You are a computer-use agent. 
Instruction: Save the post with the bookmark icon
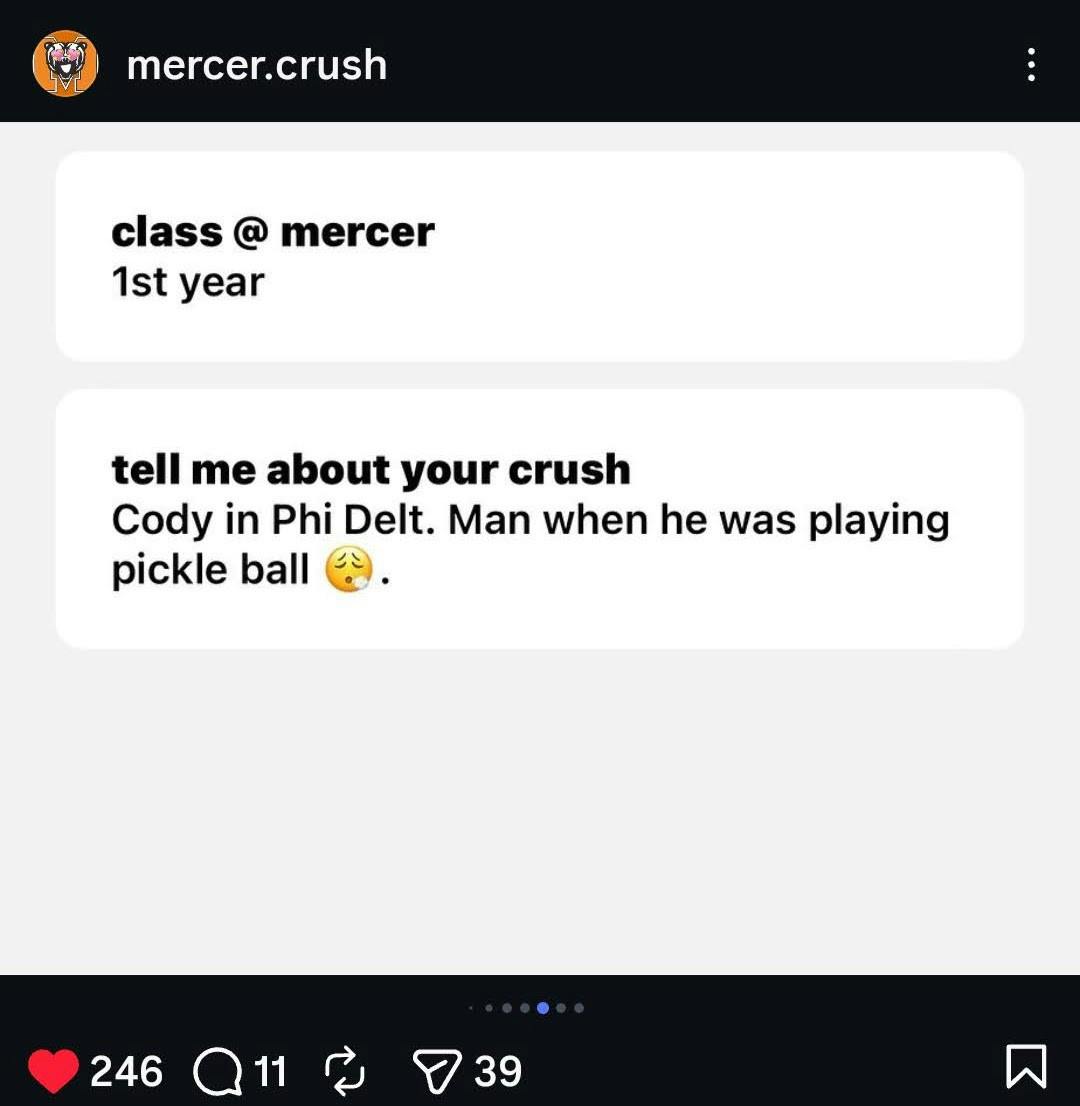point(1026,1066)
